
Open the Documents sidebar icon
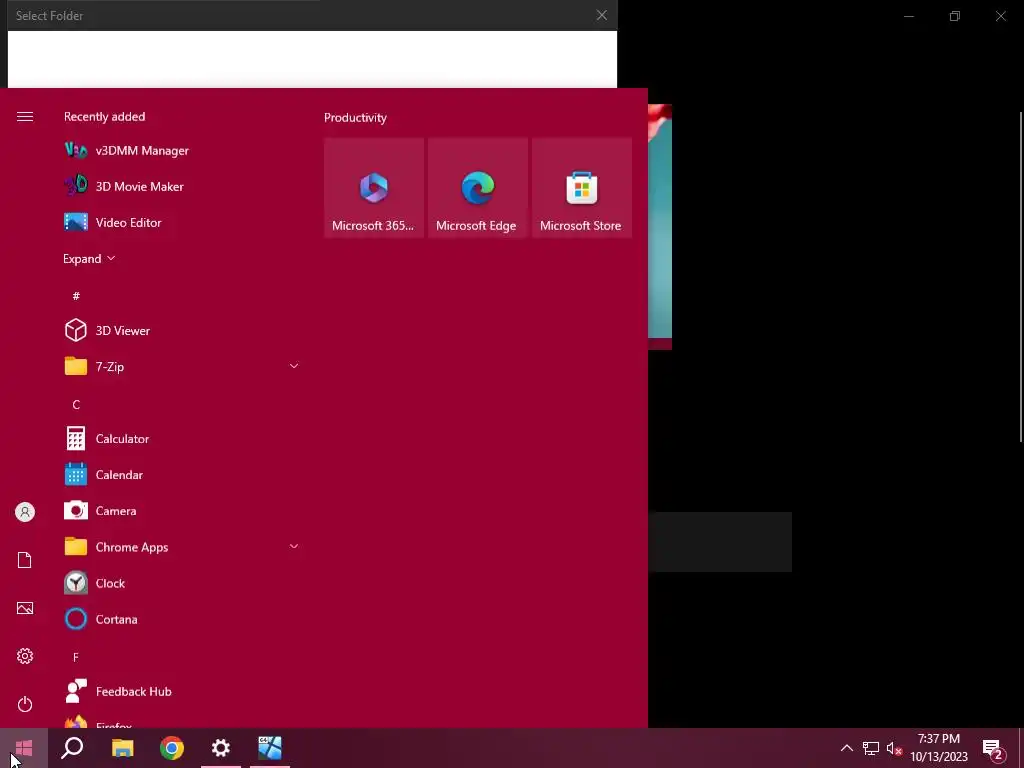point(25,560)
